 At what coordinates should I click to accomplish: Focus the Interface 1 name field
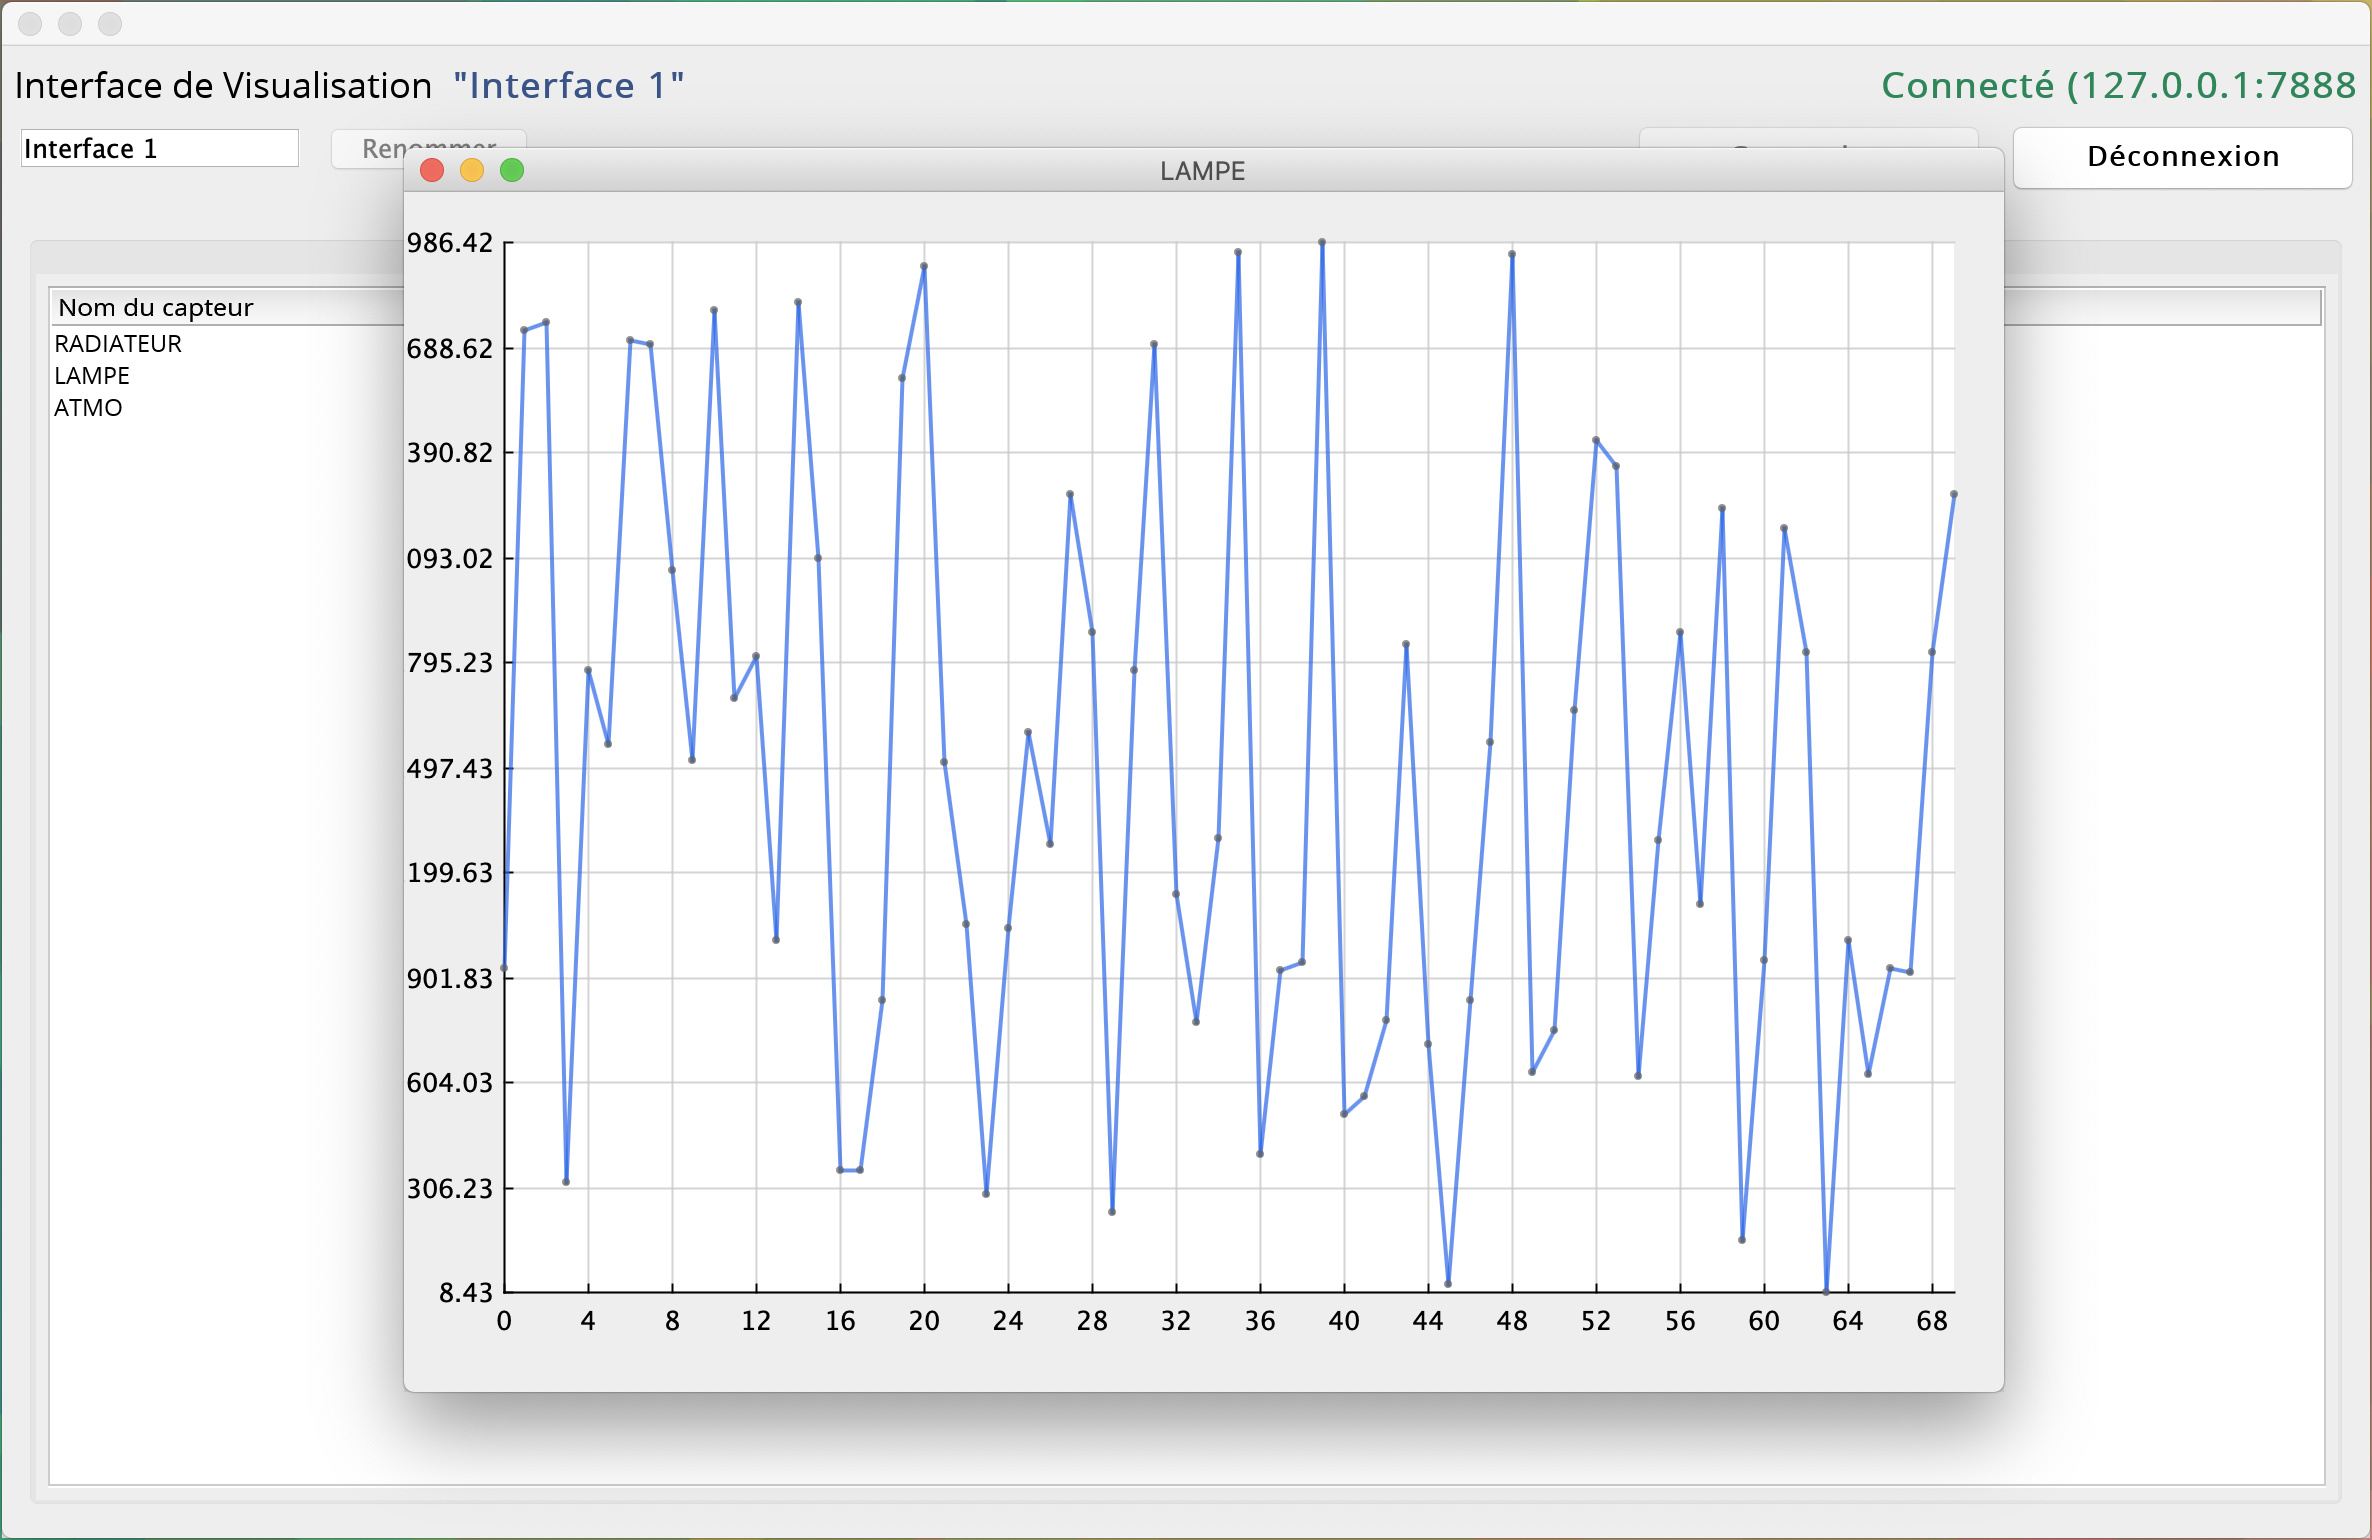(160, 148)
